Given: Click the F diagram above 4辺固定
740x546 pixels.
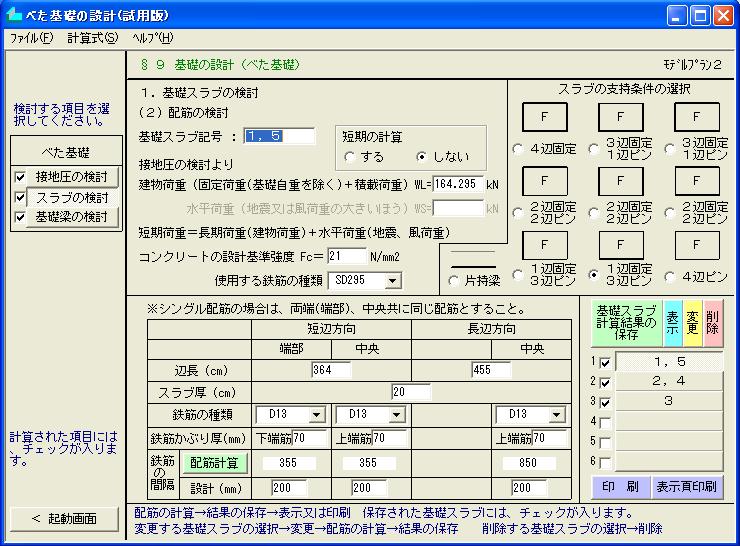Looking at the screenshot, I should 544,117.
